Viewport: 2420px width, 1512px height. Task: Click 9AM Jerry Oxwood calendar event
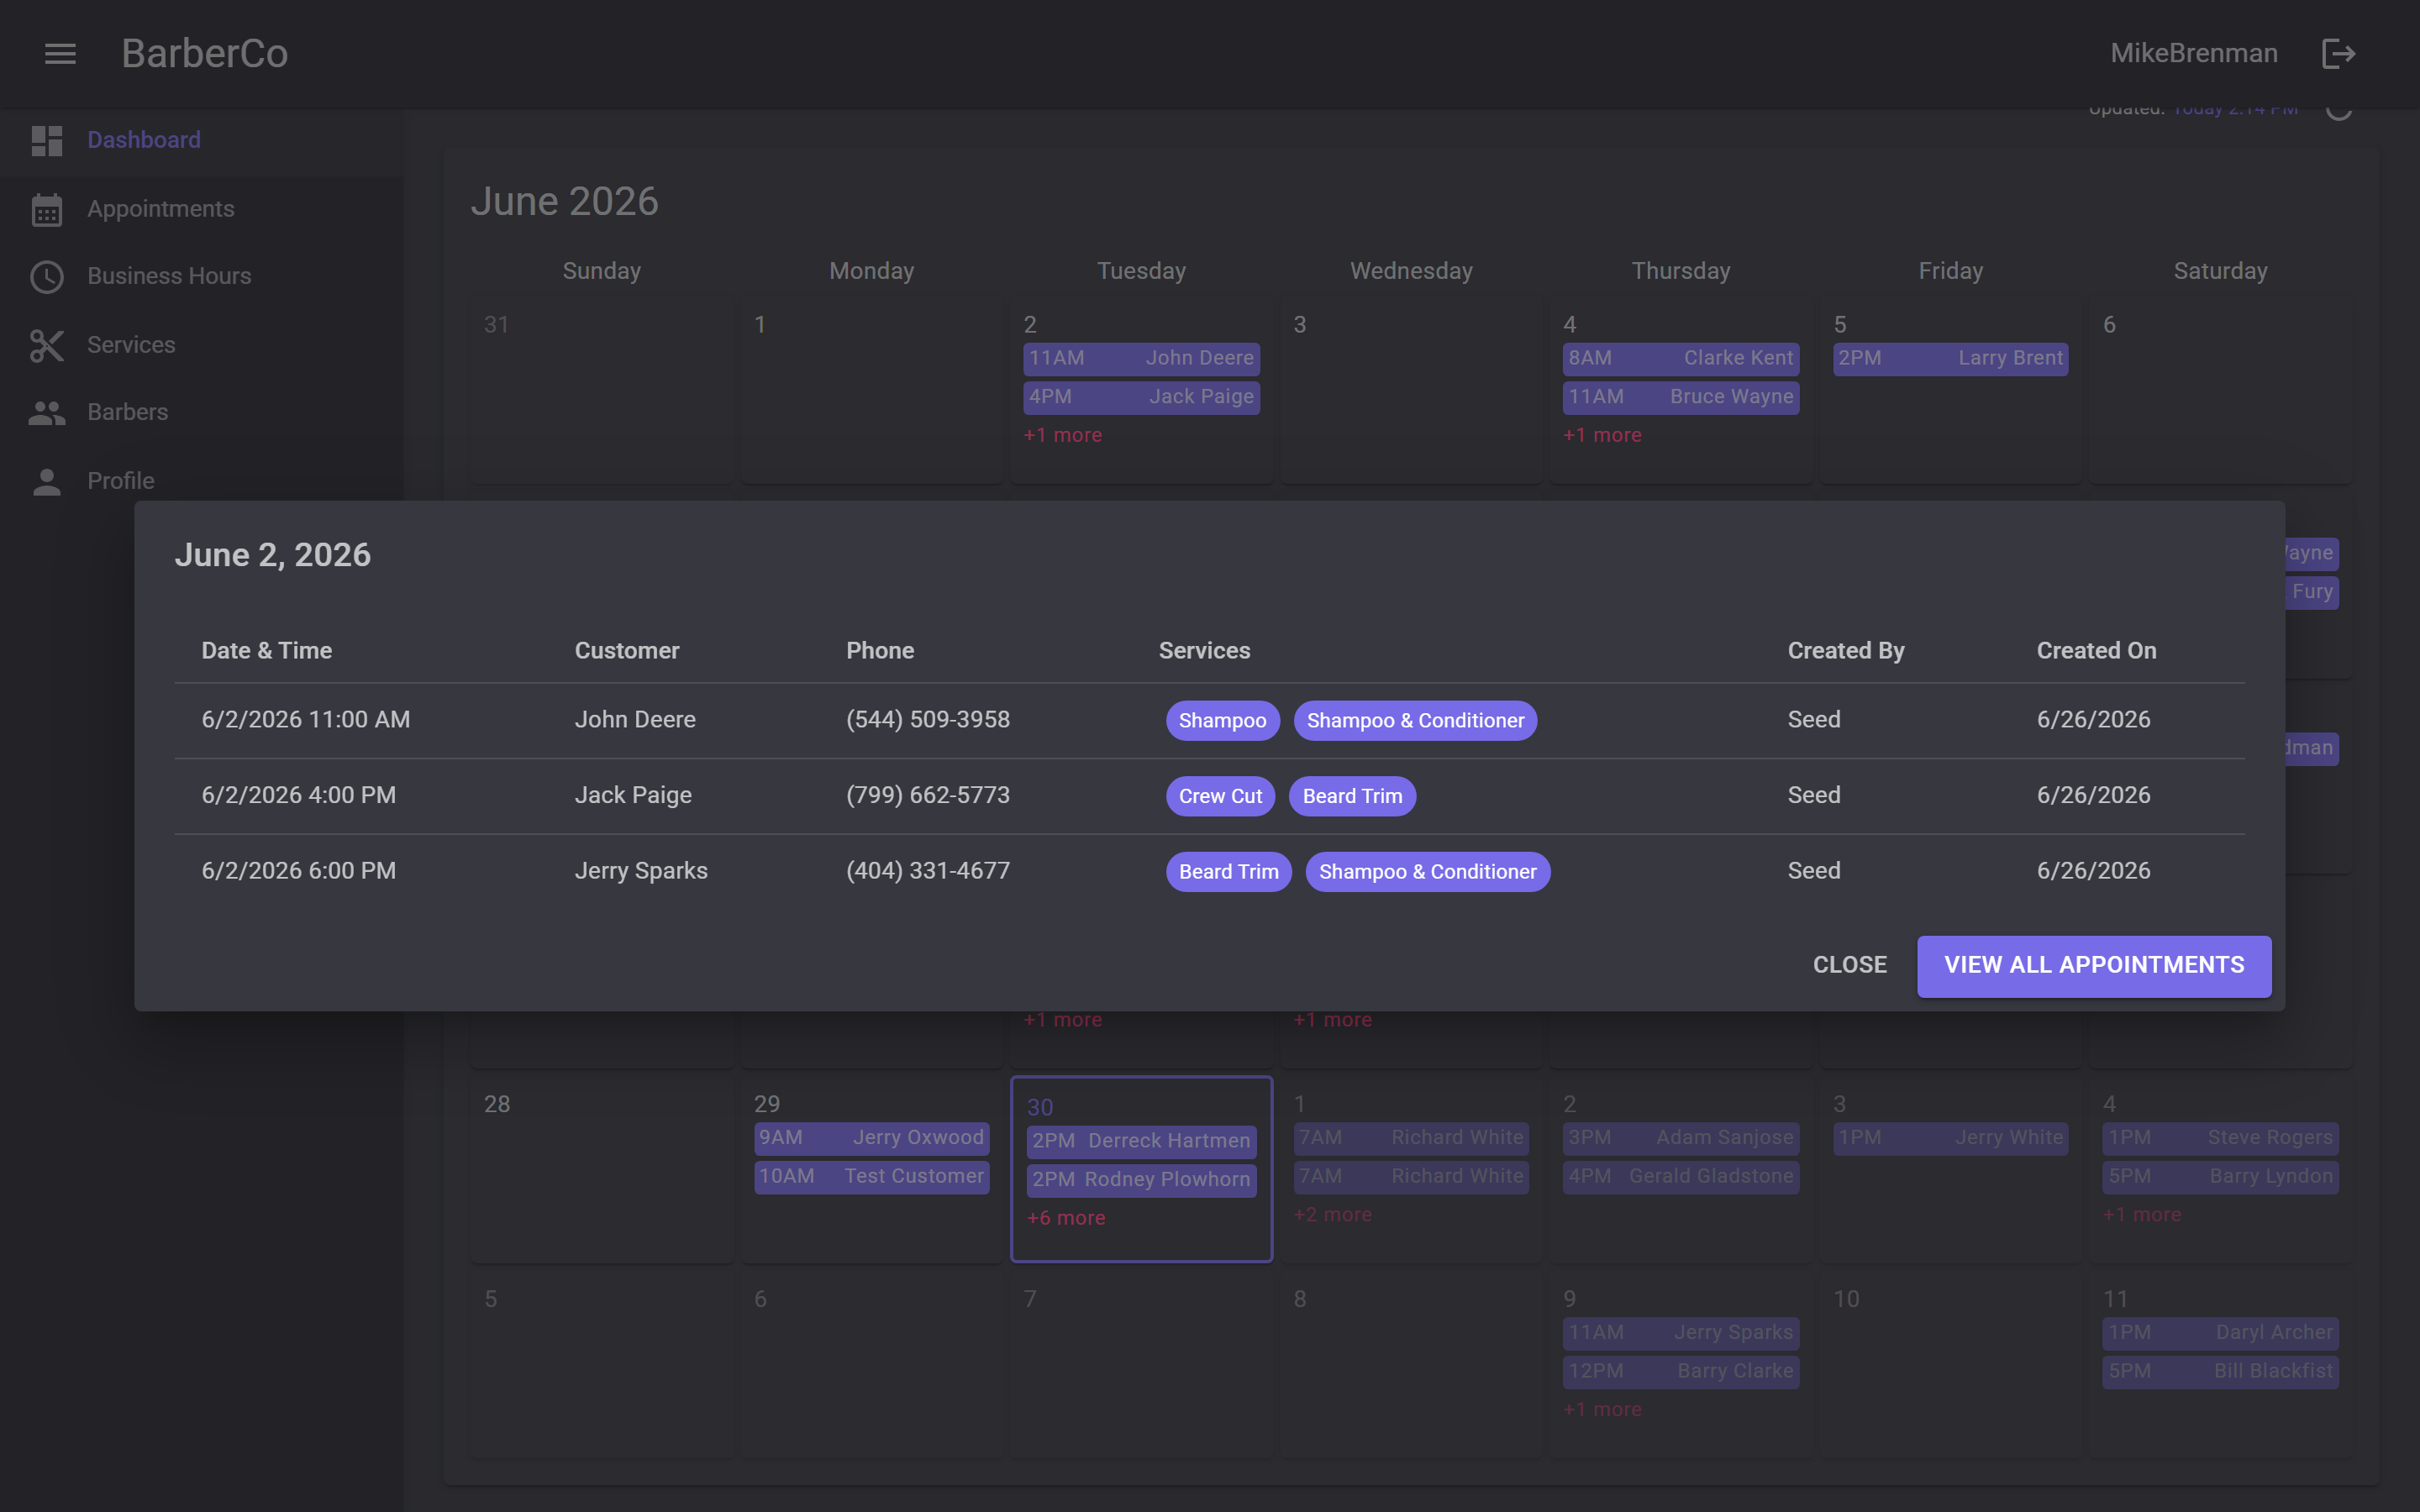pos(872,1138)
